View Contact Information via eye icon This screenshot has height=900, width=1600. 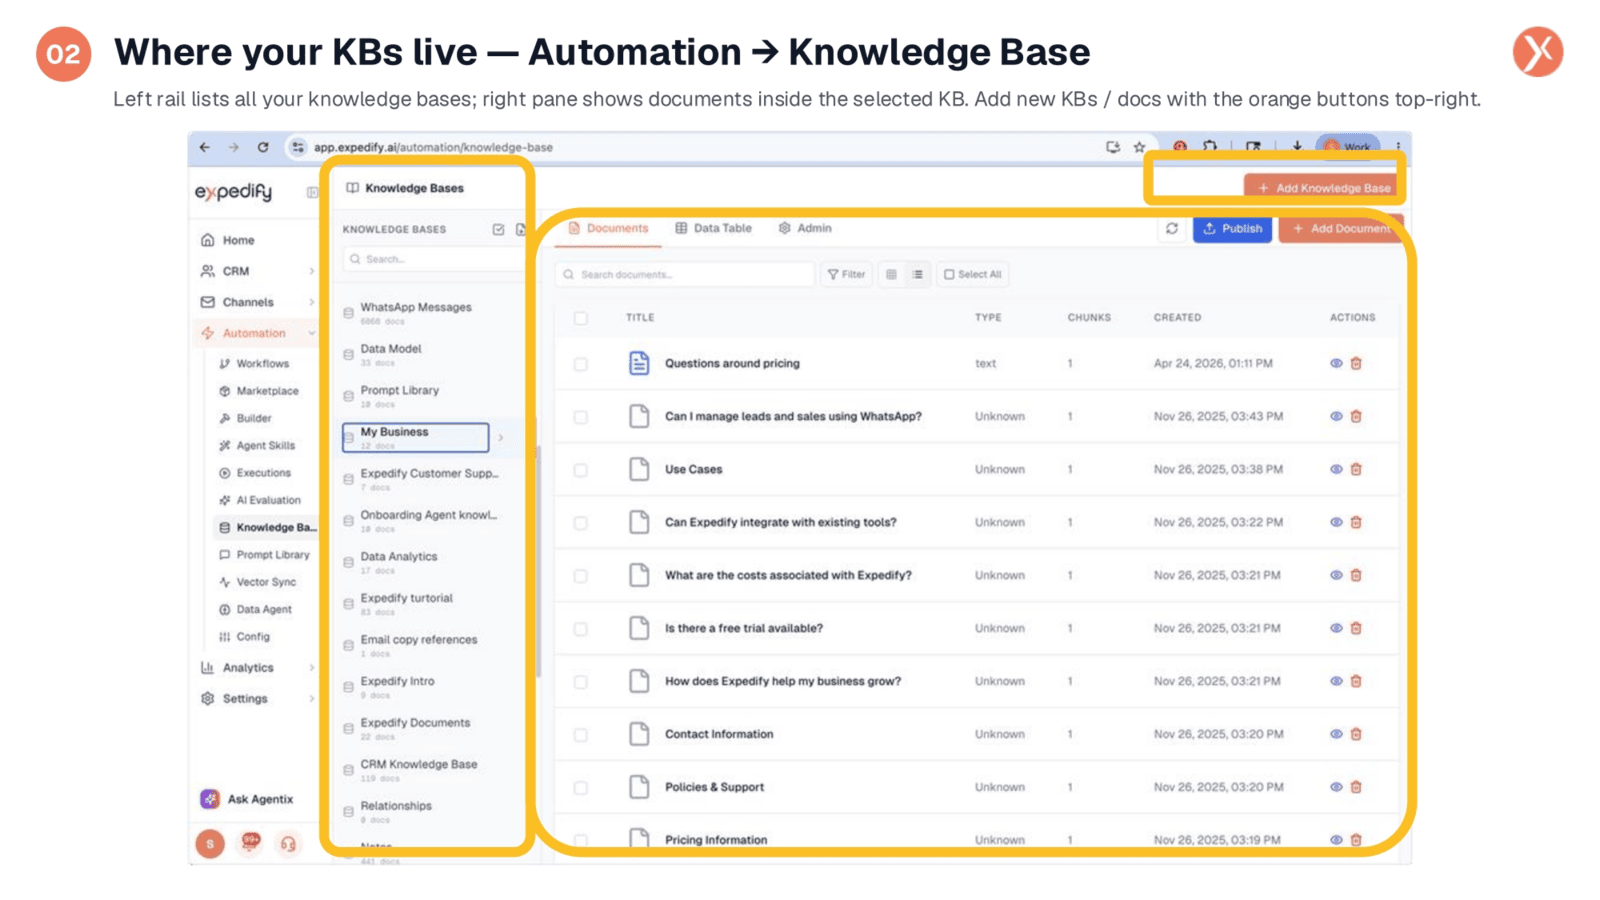1336,734
